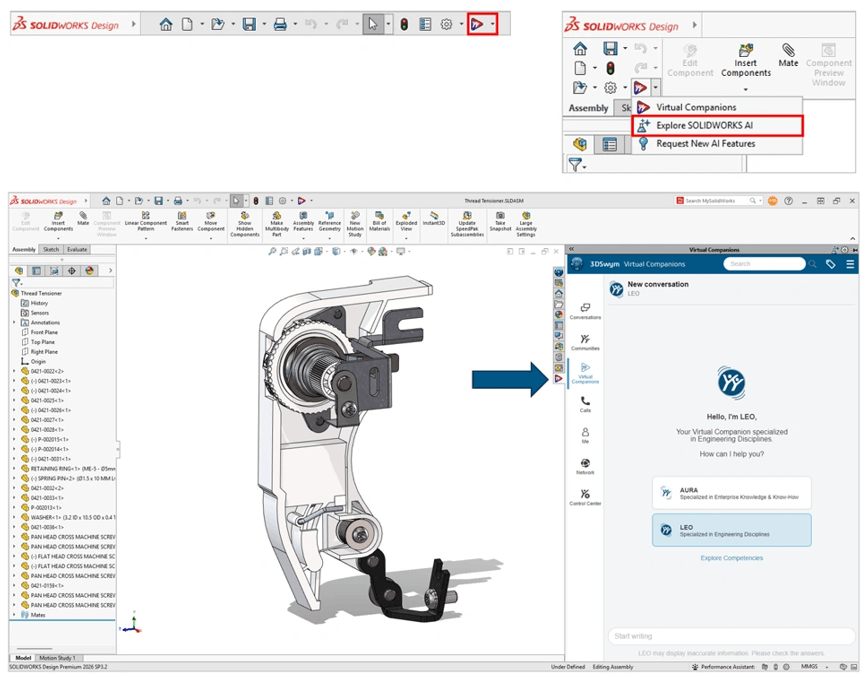This screenshot has height=678, width=867.
Task: Click the Explore Competencies link
Action: 732,558
